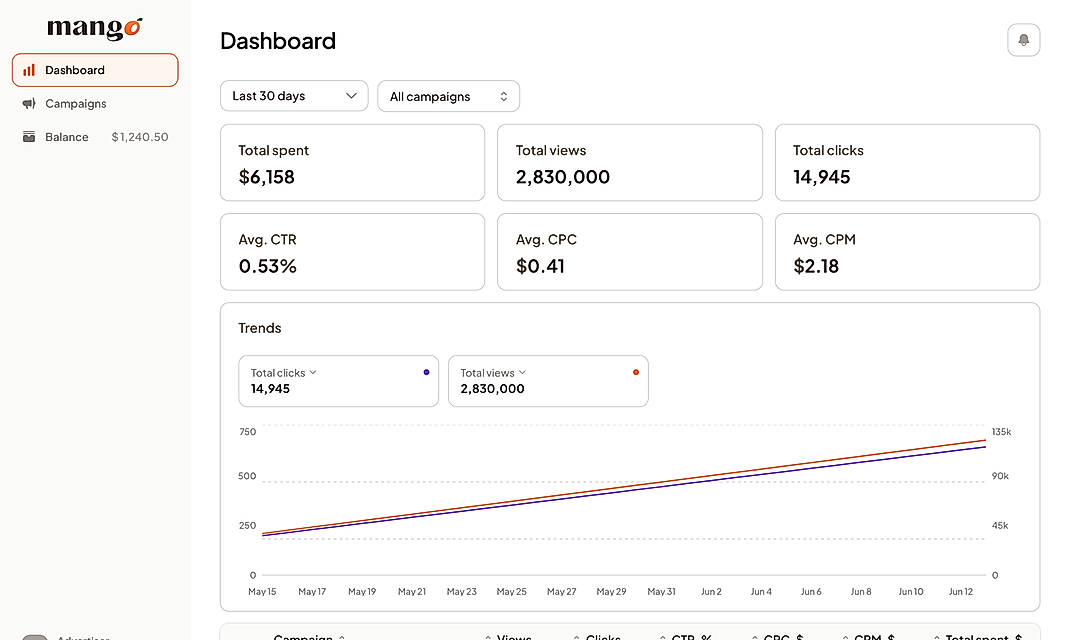Click the Total views summary card
Viewport: 1070px width, 640px height.
coord(630,162)
